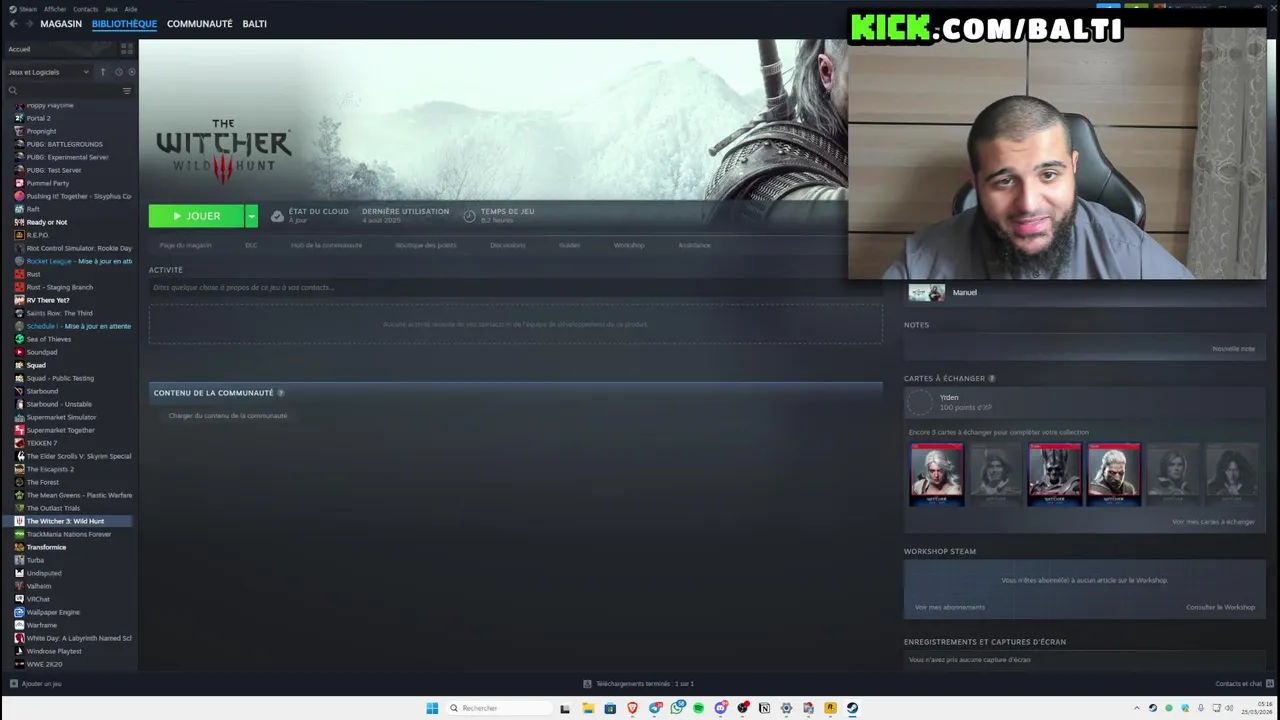The image size is (1280, 720).
Task: Click the sort ascending arrow icon
Action: (x=102, y=72)
